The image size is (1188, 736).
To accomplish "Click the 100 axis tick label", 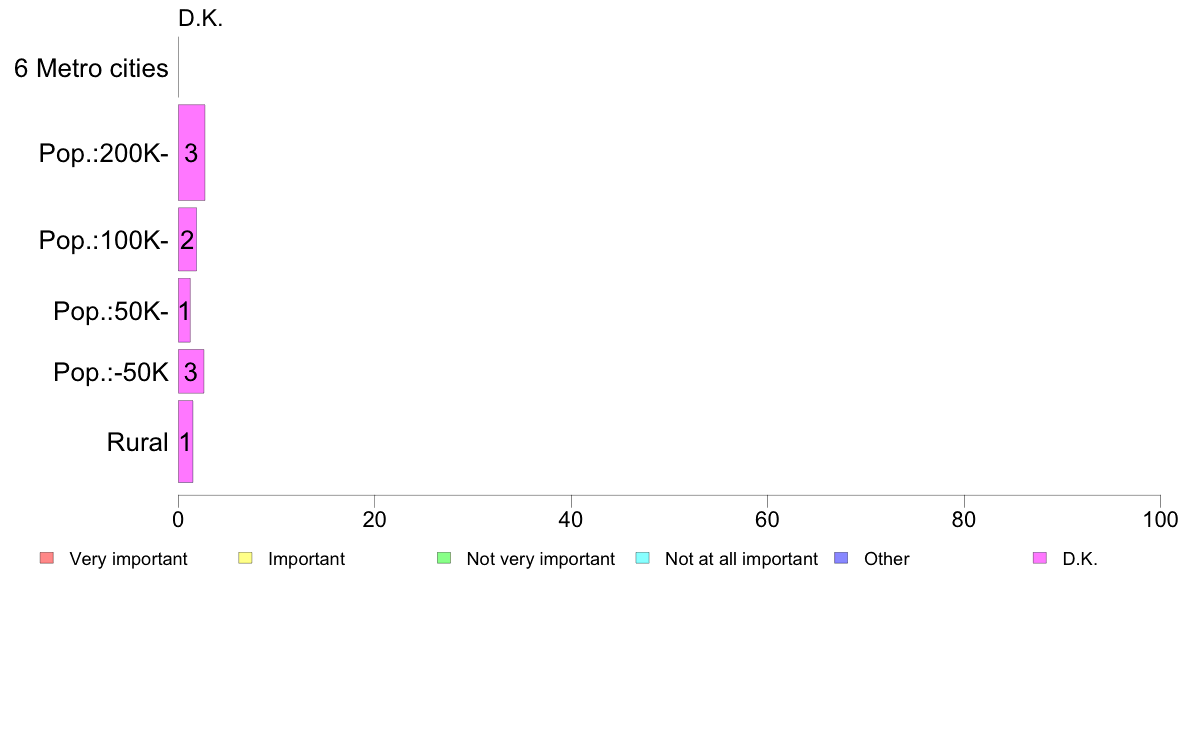I will [1160, 519].
